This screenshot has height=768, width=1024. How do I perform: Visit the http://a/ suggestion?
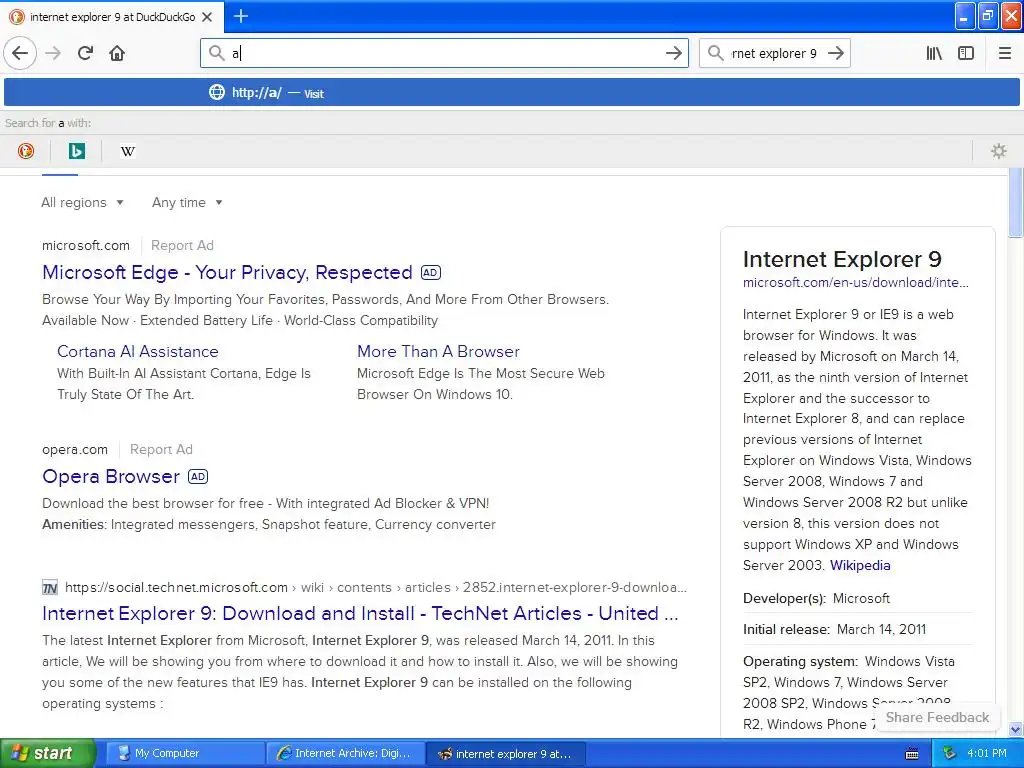511,92
